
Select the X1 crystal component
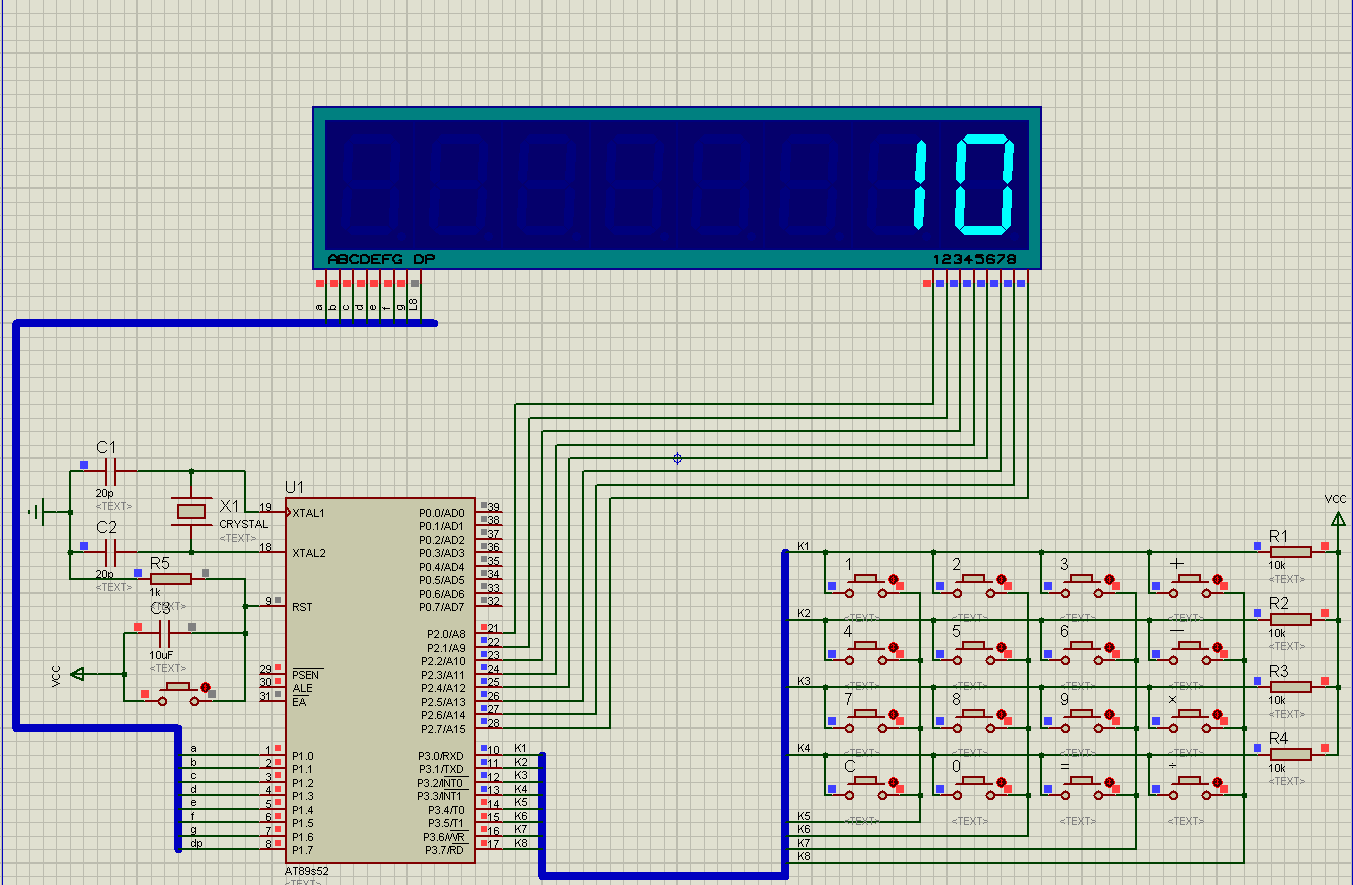191,511
